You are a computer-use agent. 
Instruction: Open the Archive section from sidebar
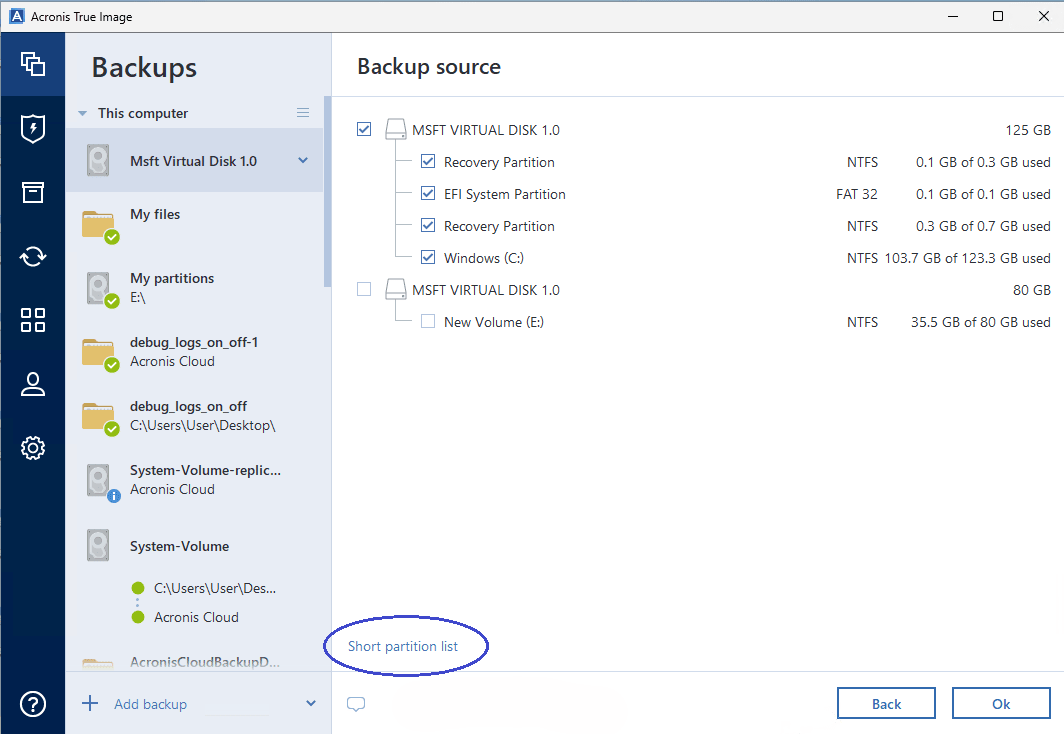click(x=32, y=192)
